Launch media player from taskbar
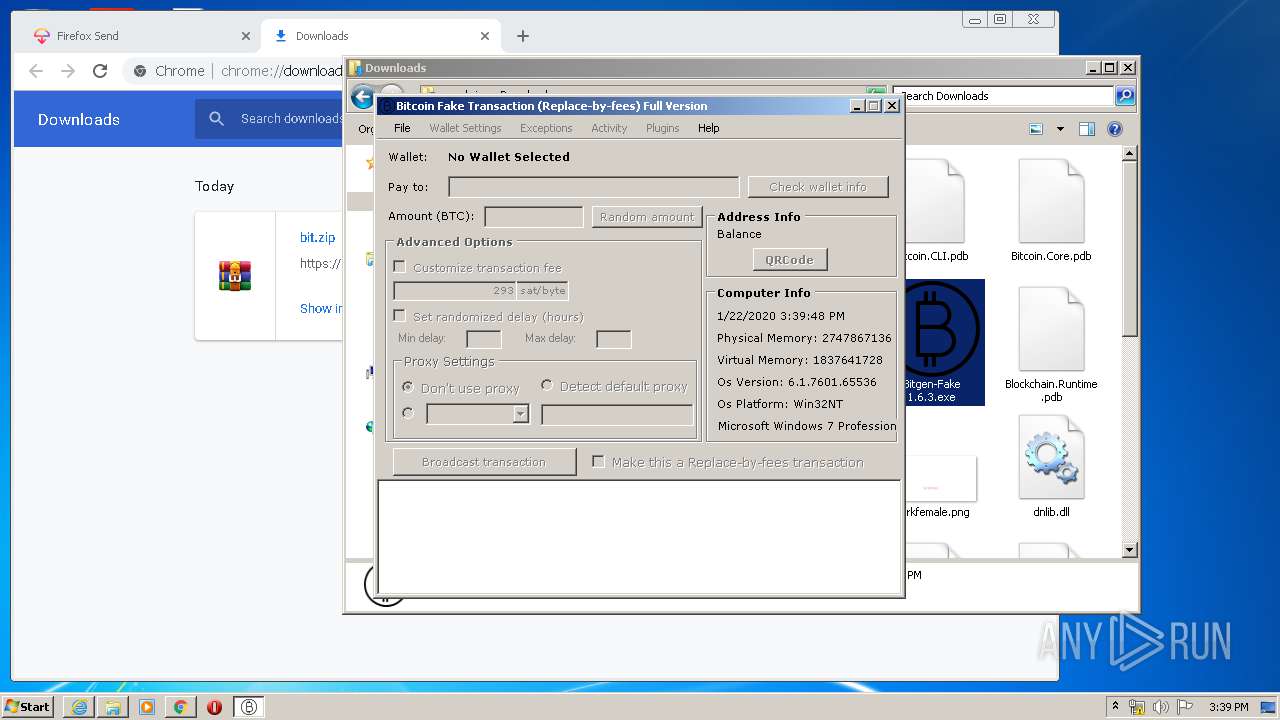This screenshot has height=720, width=1280. coord(147,707)
